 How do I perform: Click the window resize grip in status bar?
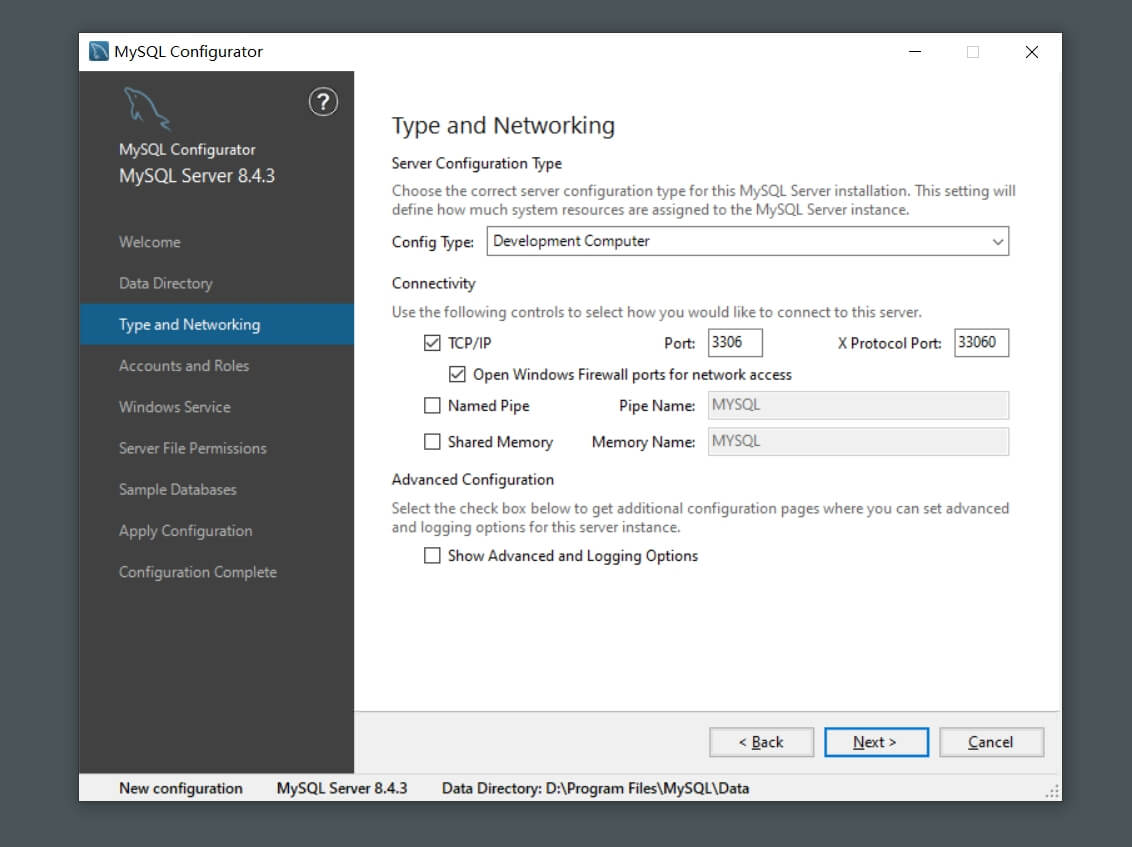(1053, 791)
